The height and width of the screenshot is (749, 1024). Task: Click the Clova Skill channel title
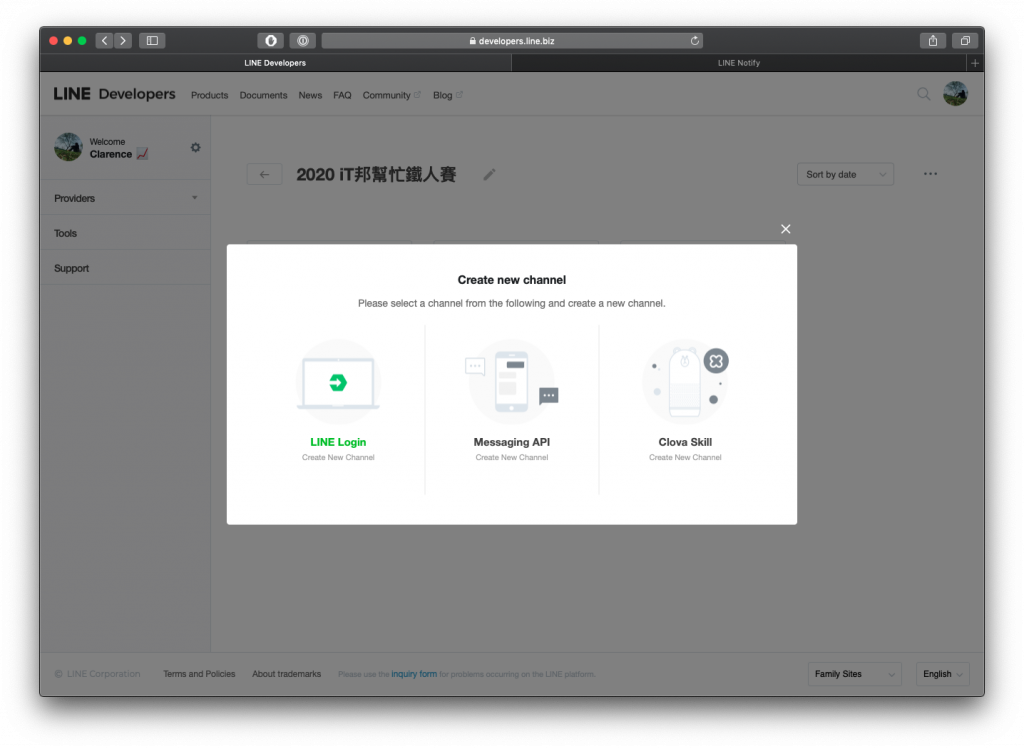[685, 442]
